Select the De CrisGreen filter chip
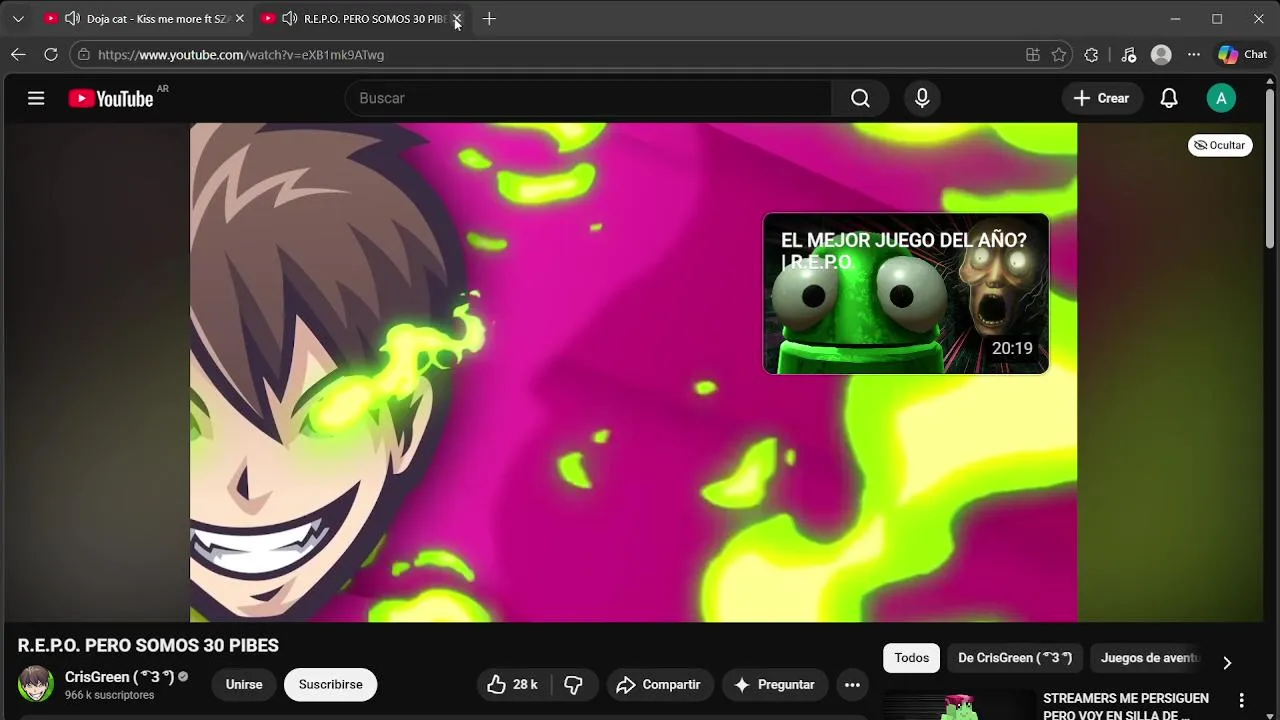Viewport: 1280px width, 720px height. 1015,658
